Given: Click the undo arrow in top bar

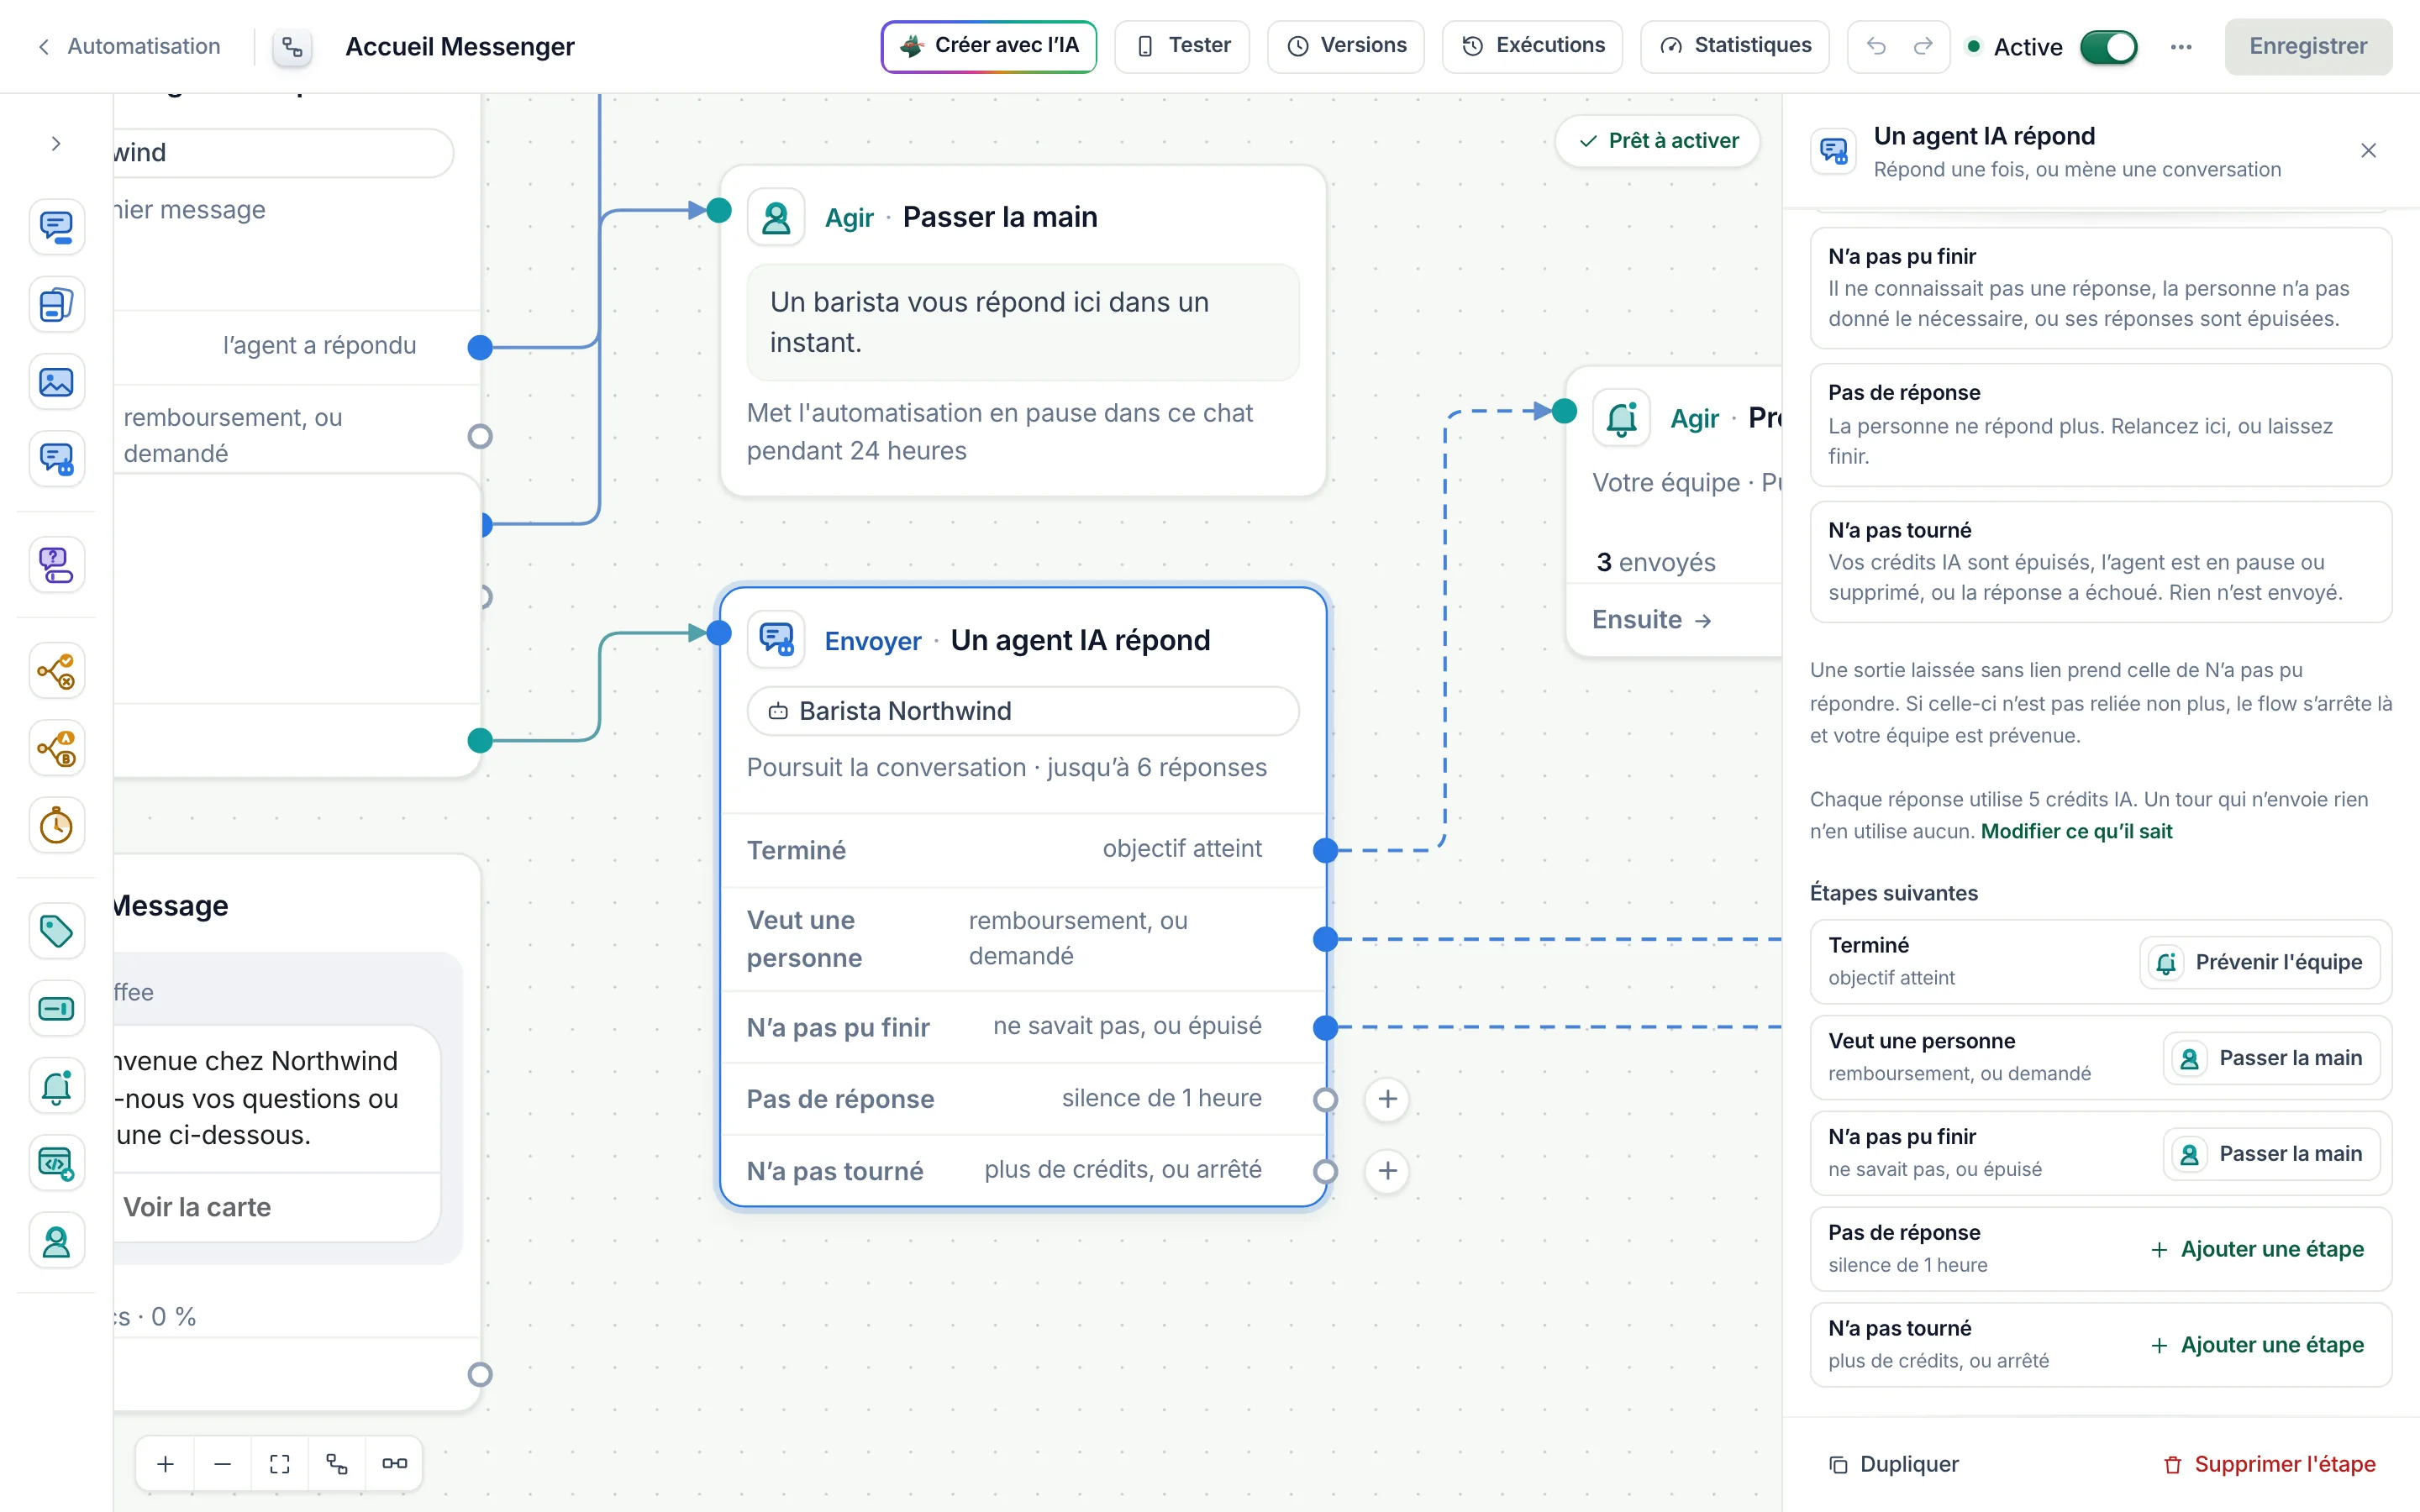Looking at the screenshot, I should pos(1876,46).
